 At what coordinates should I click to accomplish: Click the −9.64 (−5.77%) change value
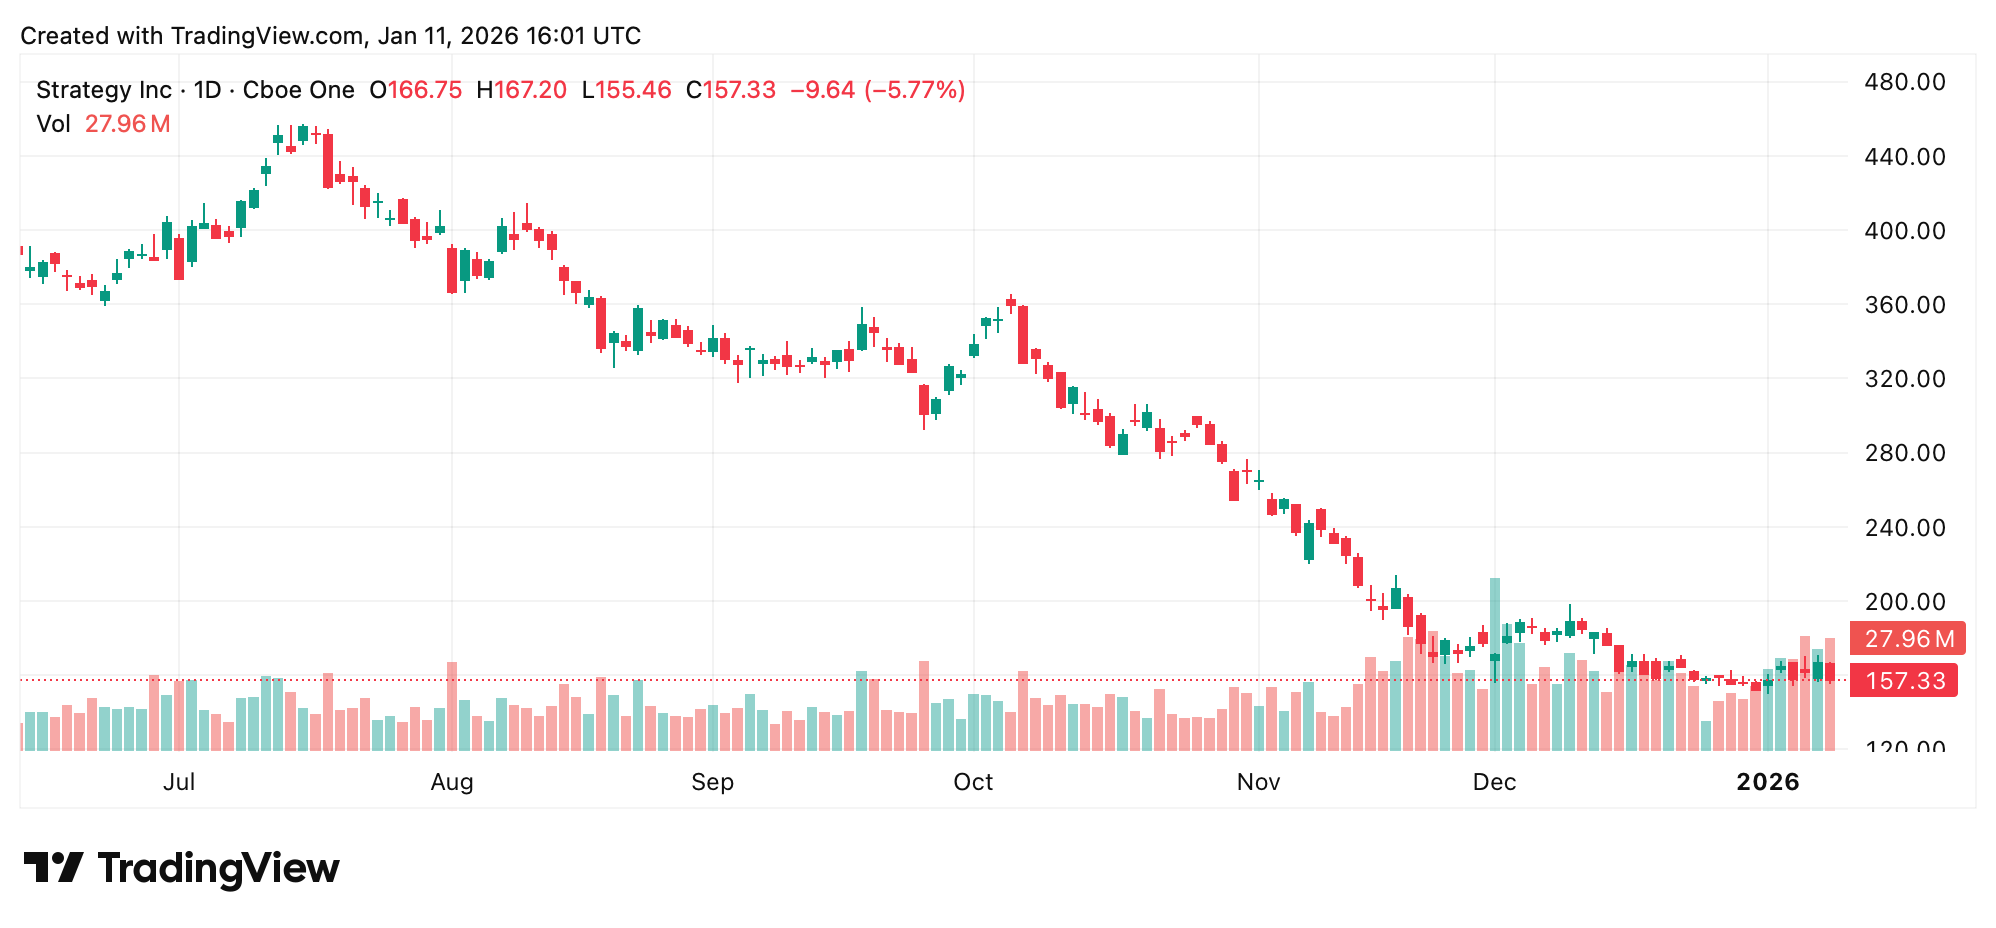click(x=877, y=90)
